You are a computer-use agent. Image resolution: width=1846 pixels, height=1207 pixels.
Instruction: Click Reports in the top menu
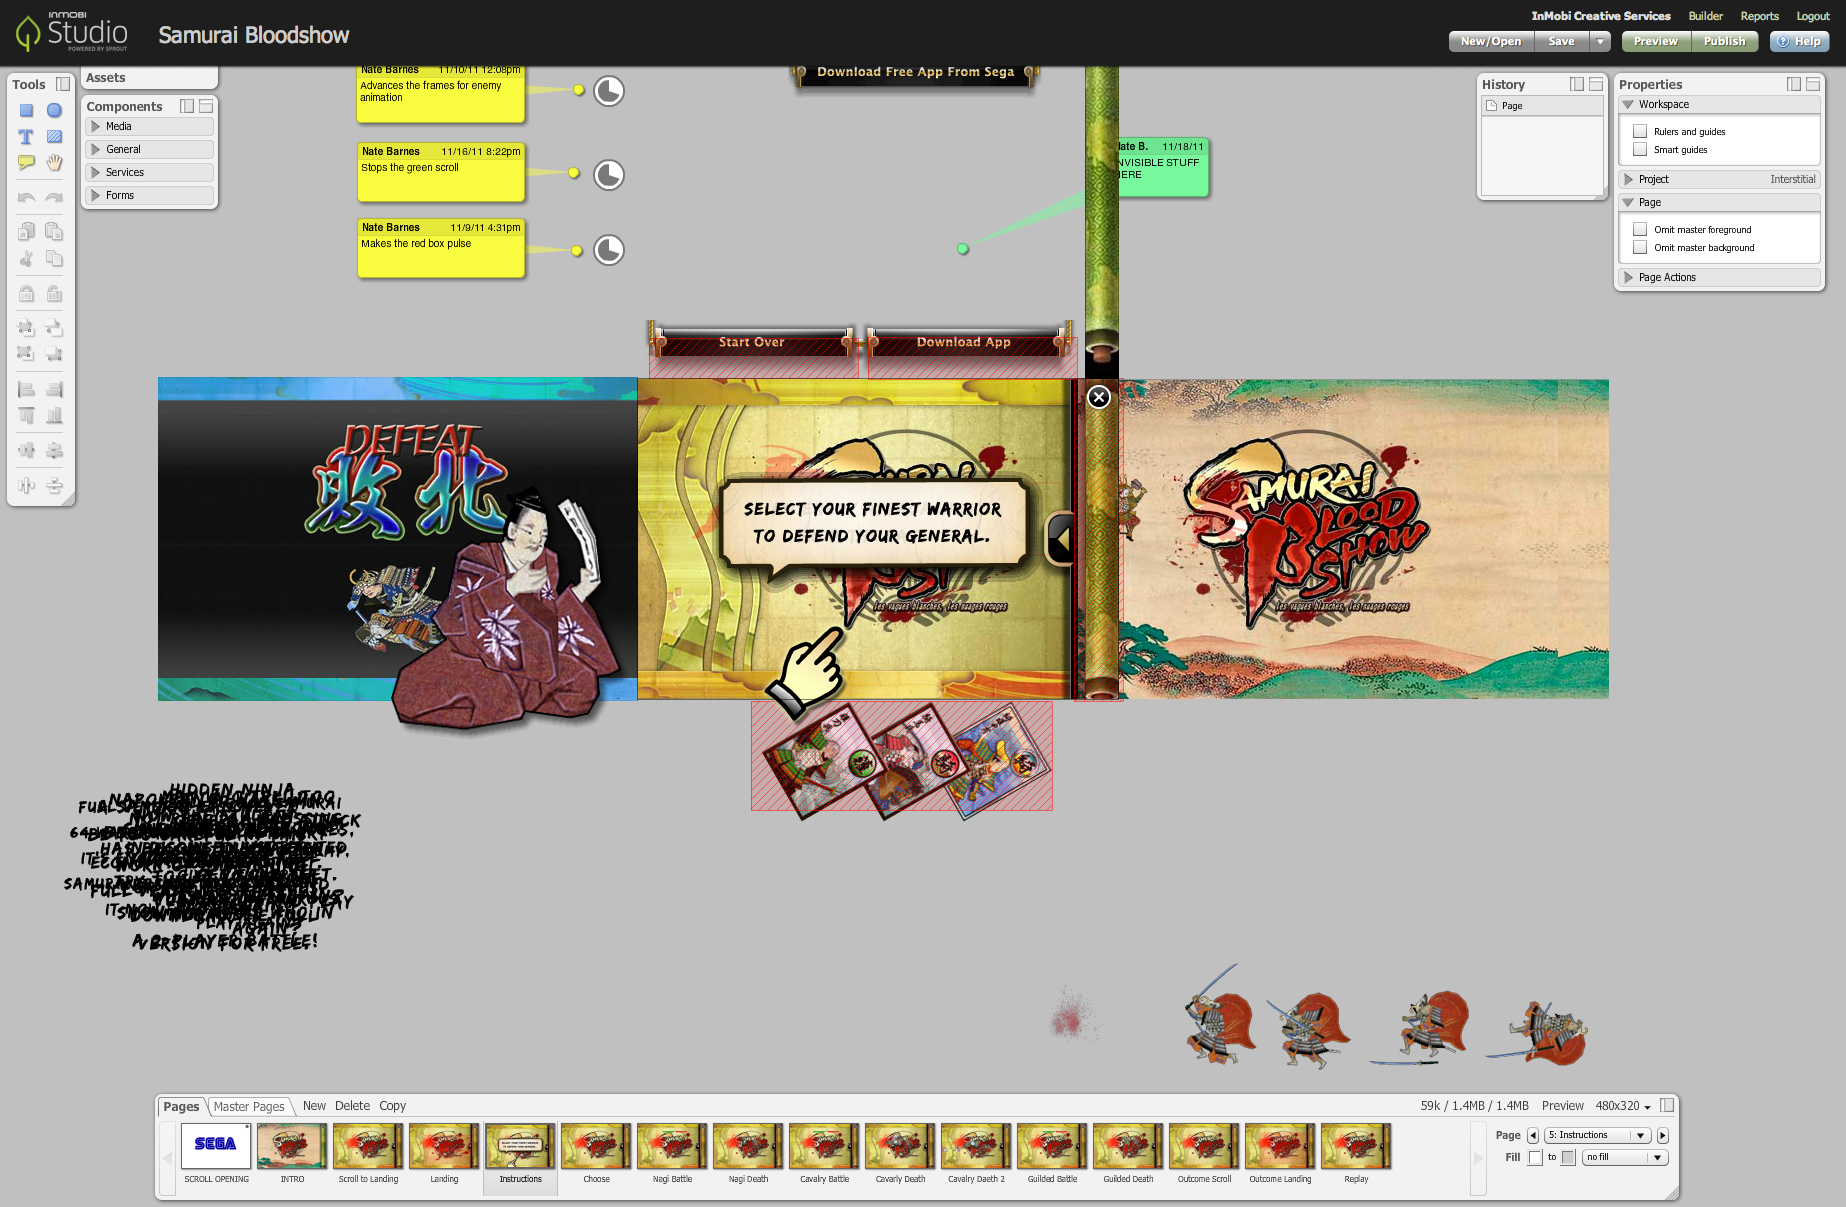point(1760,16)
